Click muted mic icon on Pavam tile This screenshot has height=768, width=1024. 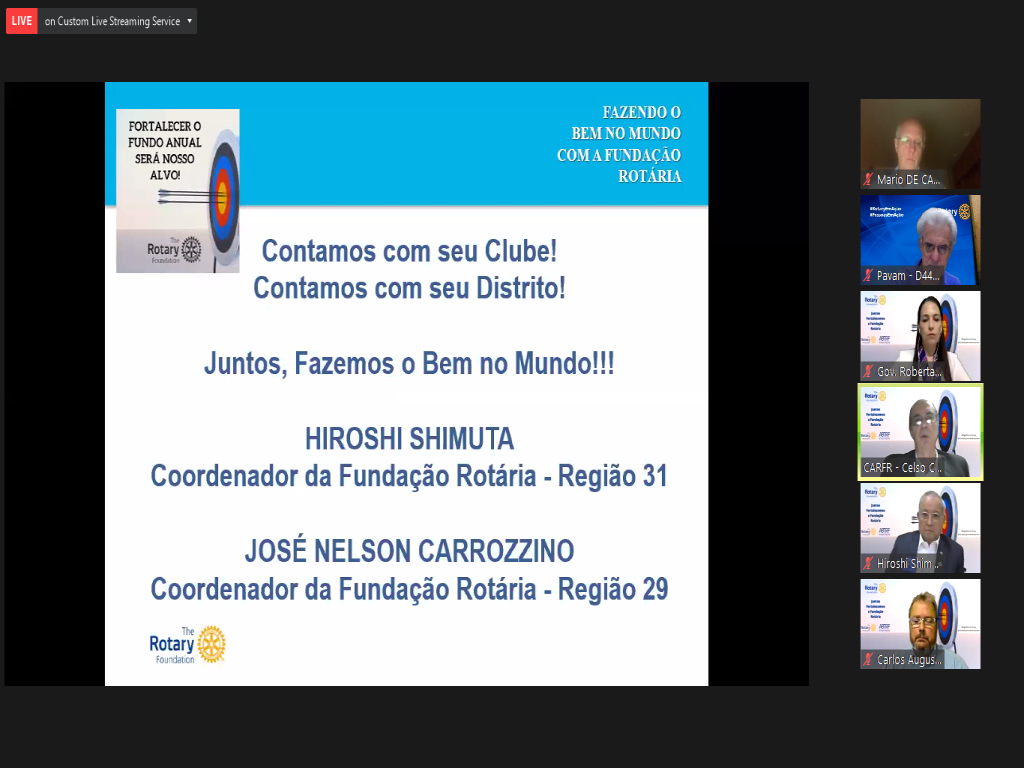point(868,276)
